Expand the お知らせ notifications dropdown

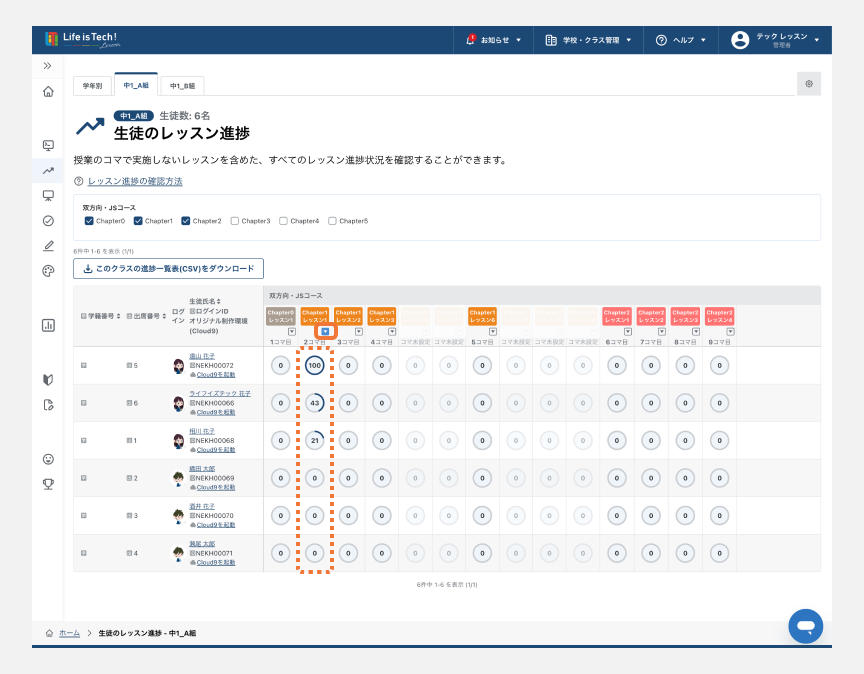click(494, 40)
